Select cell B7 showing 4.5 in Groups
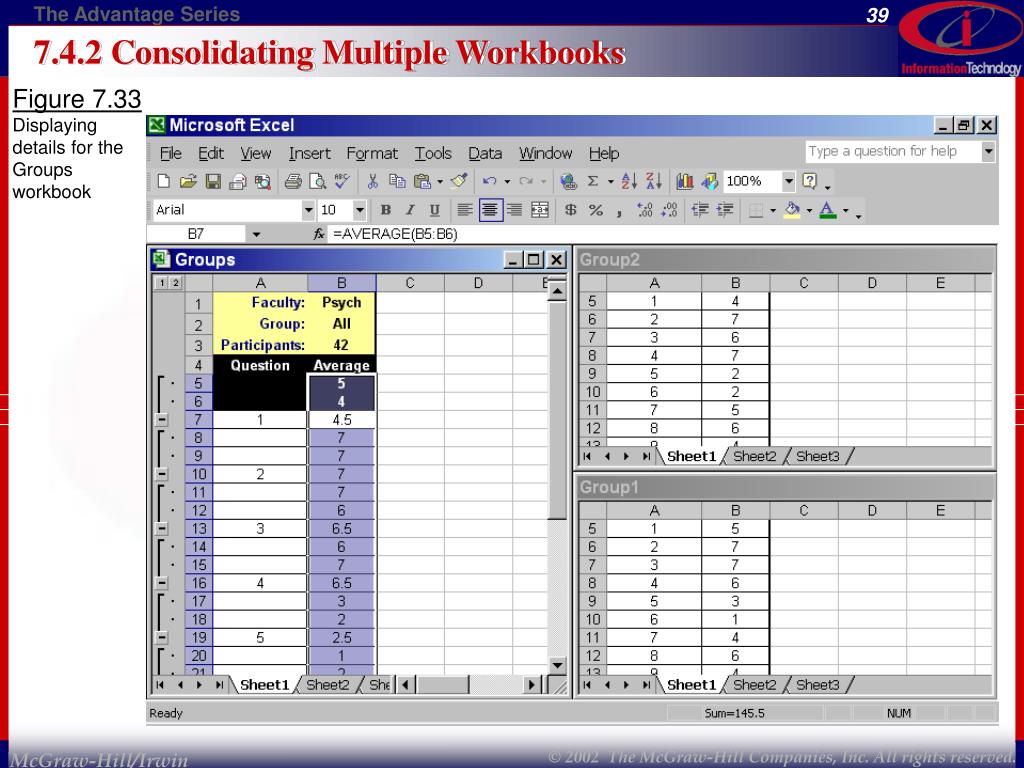 [x=342, y=419]
